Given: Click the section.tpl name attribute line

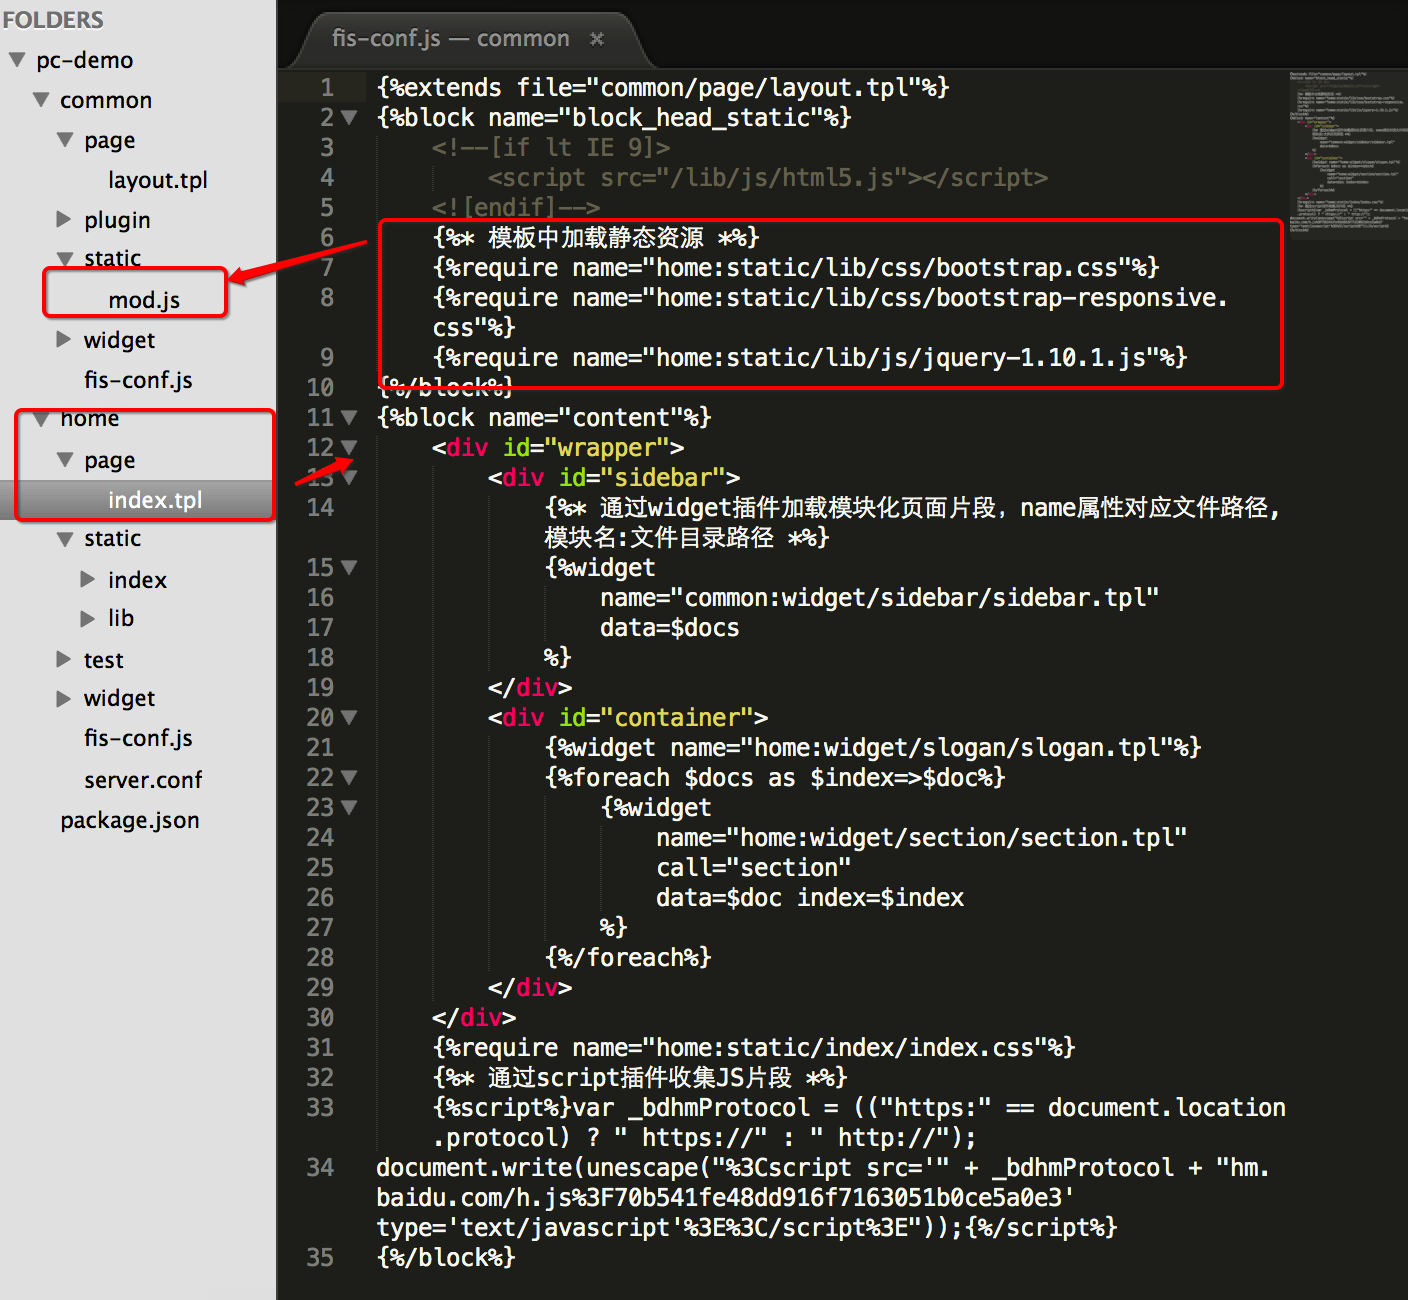Looking at the screenshot, I should coord(922,838).
